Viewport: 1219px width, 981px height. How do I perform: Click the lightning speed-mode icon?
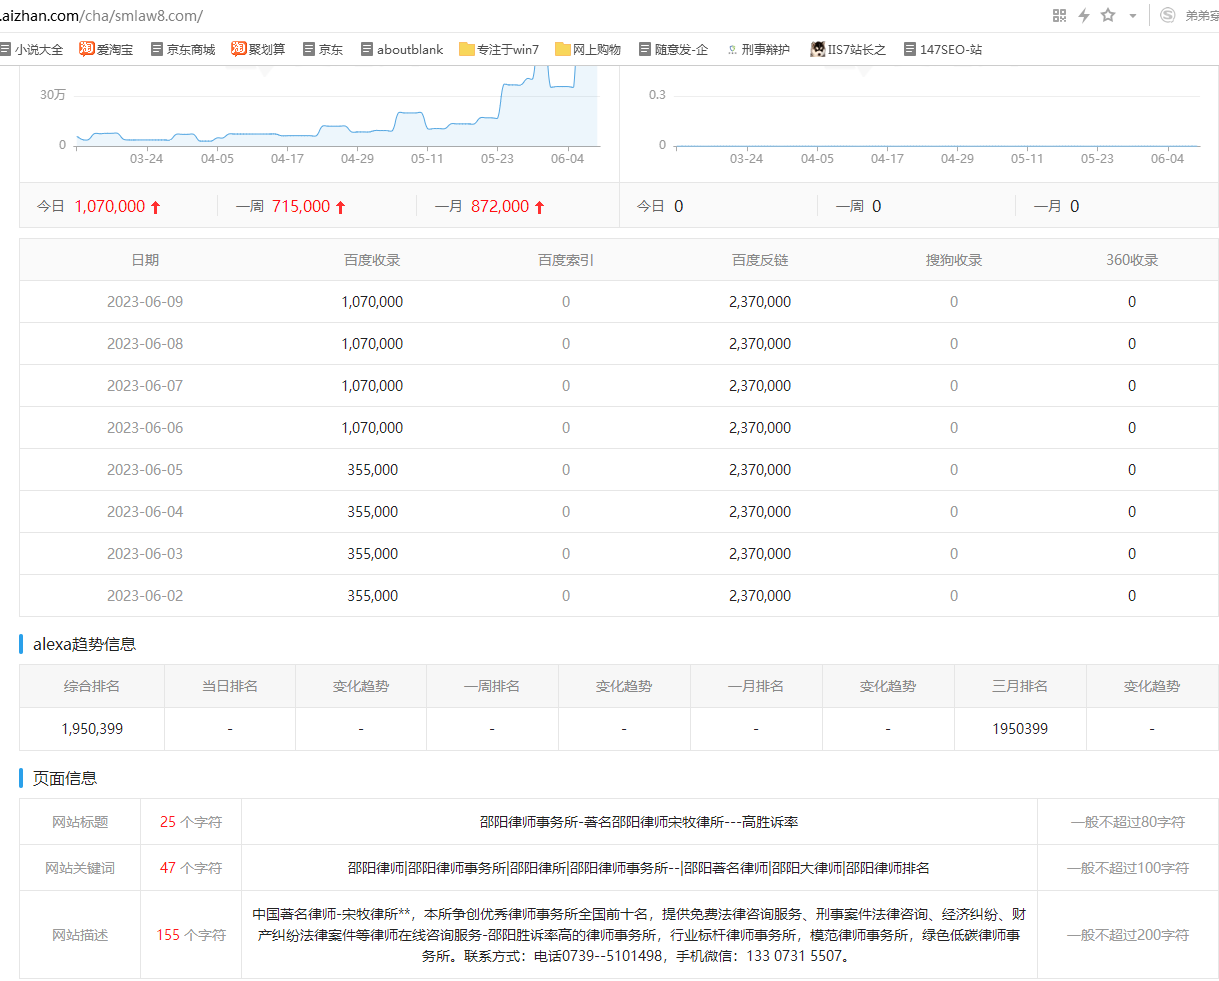pyautogui.click(x=1084, y=15)
